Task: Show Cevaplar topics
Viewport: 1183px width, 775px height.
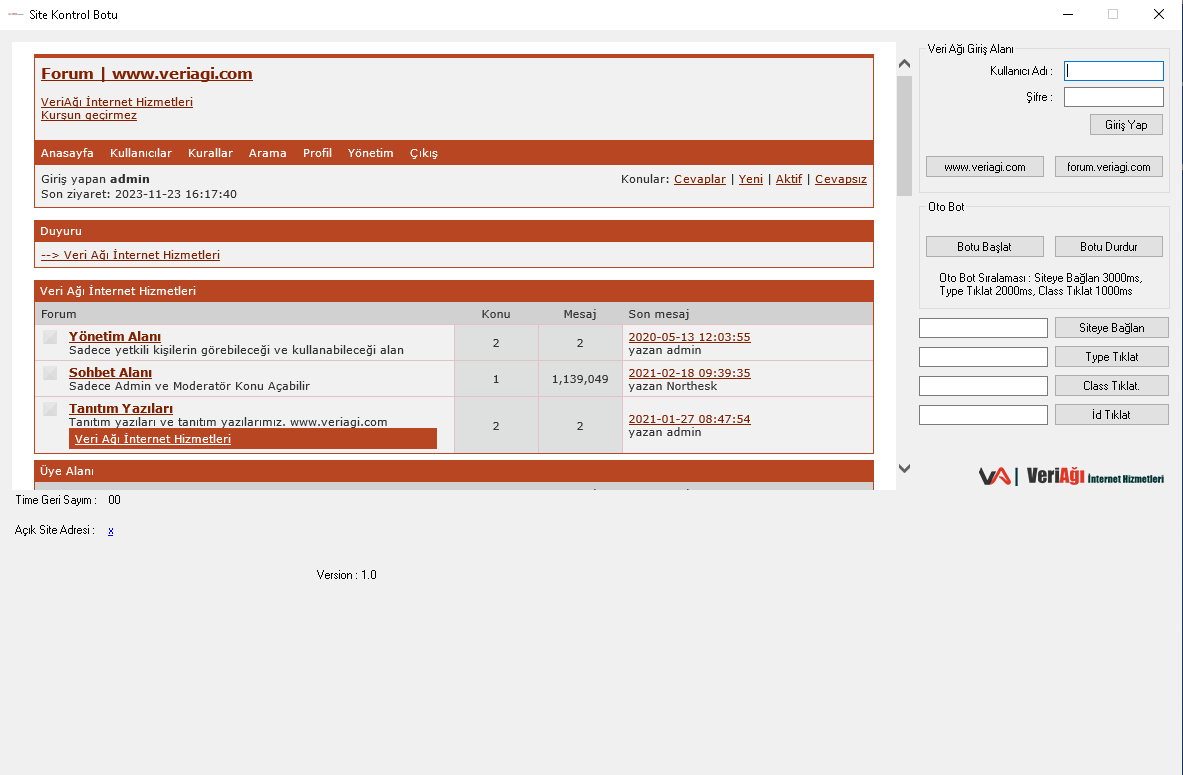Action: click(699, 179)
